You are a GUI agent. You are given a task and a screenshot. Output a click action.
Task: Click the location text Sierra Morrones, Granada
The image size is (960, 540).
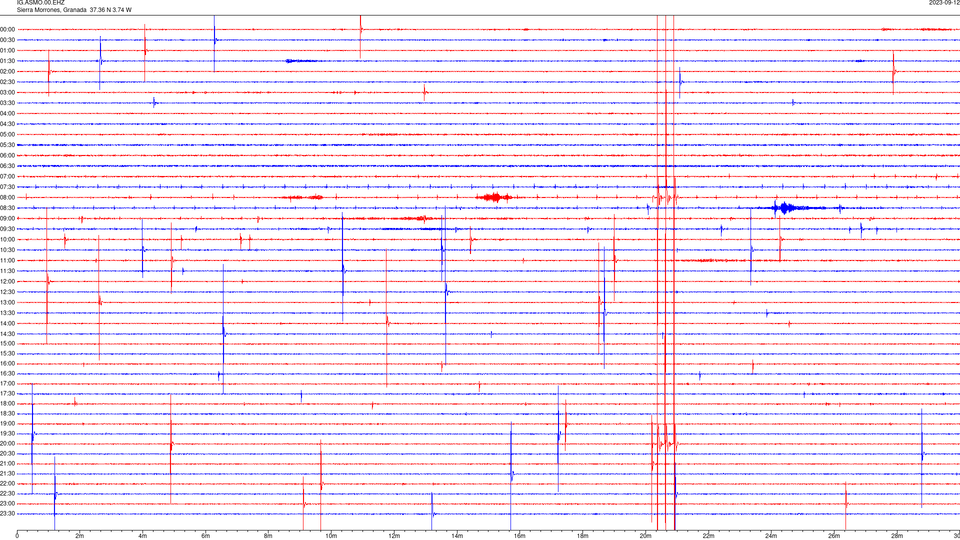[x=51, y=10]
